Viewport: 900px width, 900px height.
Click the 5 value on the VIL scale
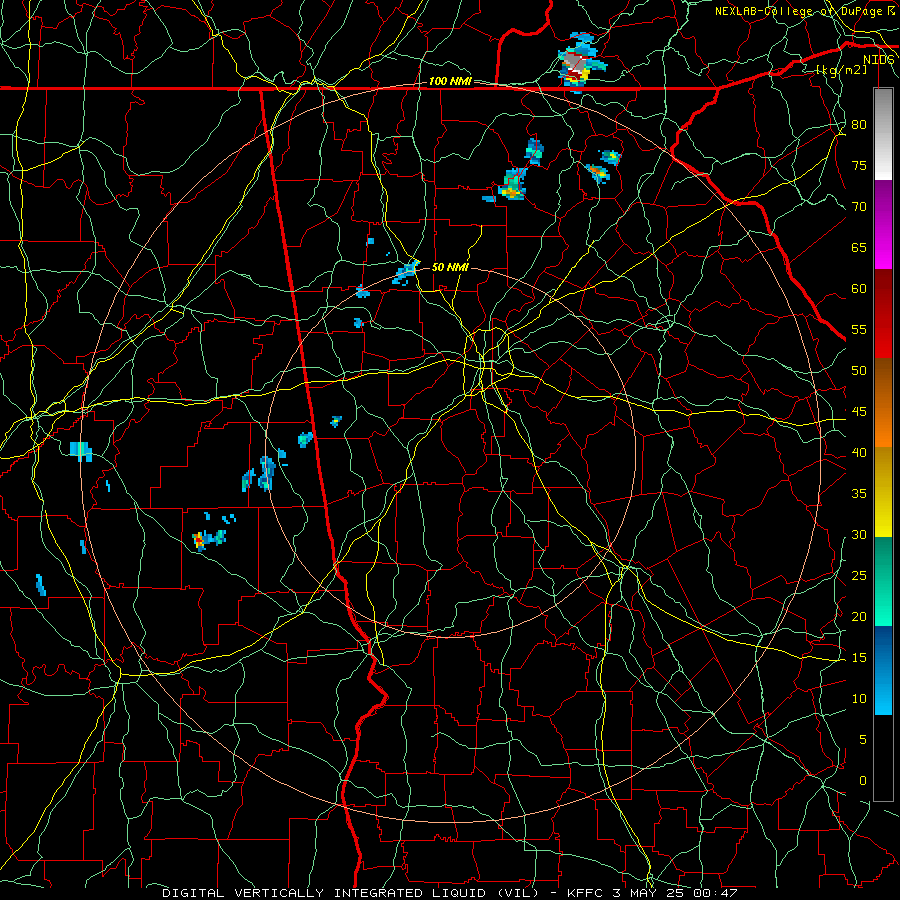863,740
